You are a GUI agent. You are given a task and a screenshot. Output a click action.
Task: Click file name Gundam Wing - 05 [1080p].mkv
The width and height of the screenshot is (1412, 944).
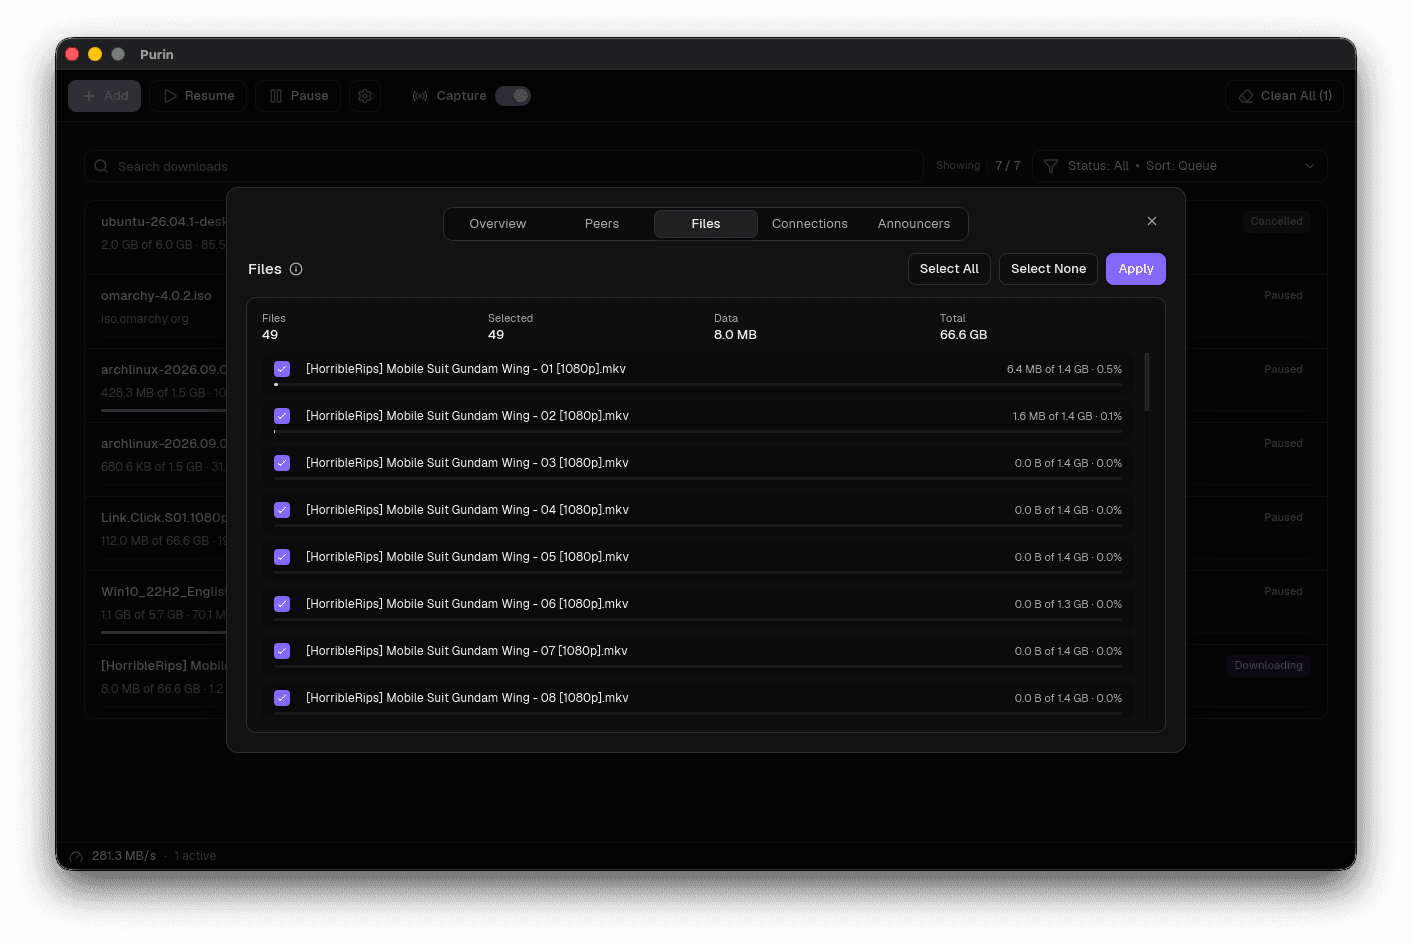pyautogui.click(x=467, y=557)
